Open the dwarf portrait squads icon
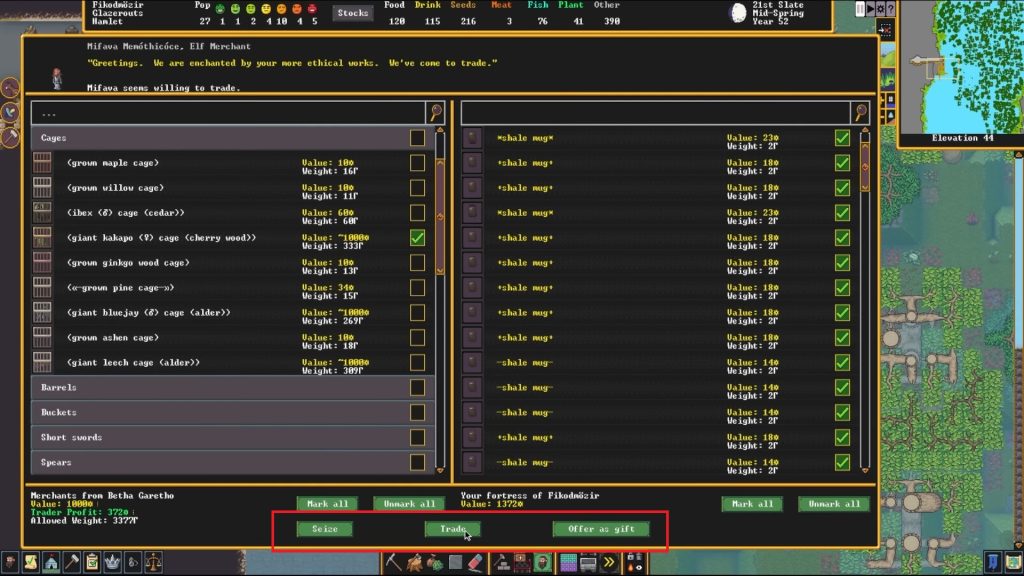Screen dimensions: 1024x576 pyautogui.click(x=542, y=562)
